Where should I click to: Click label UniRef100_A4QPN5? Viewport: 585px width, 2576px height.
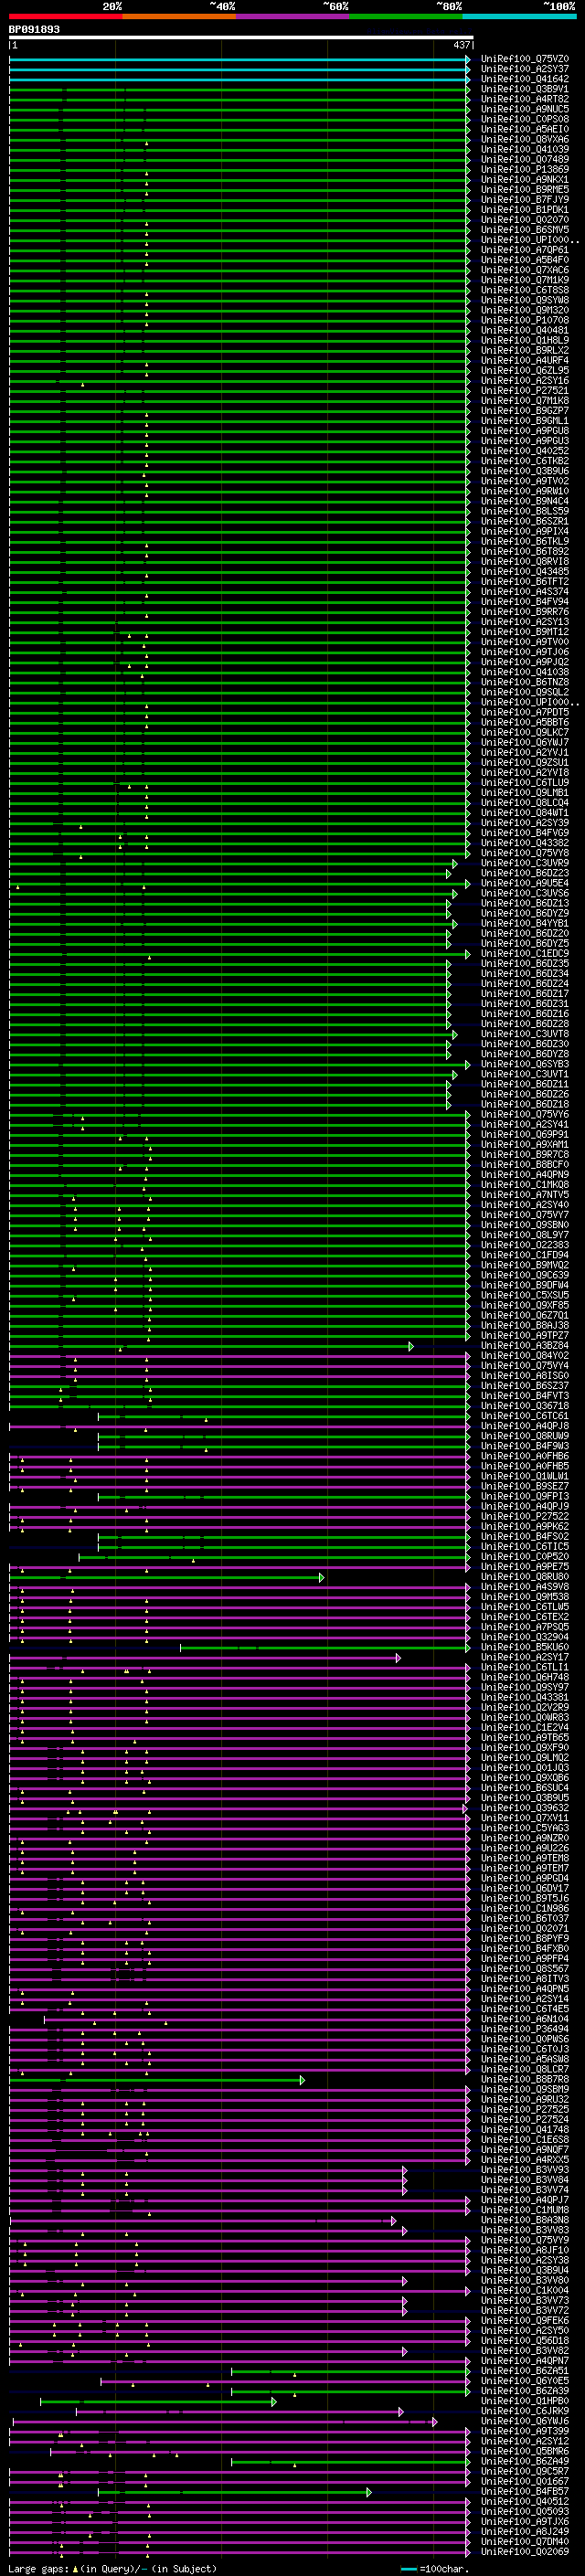pyautogui.click(x=525, y=1988)
